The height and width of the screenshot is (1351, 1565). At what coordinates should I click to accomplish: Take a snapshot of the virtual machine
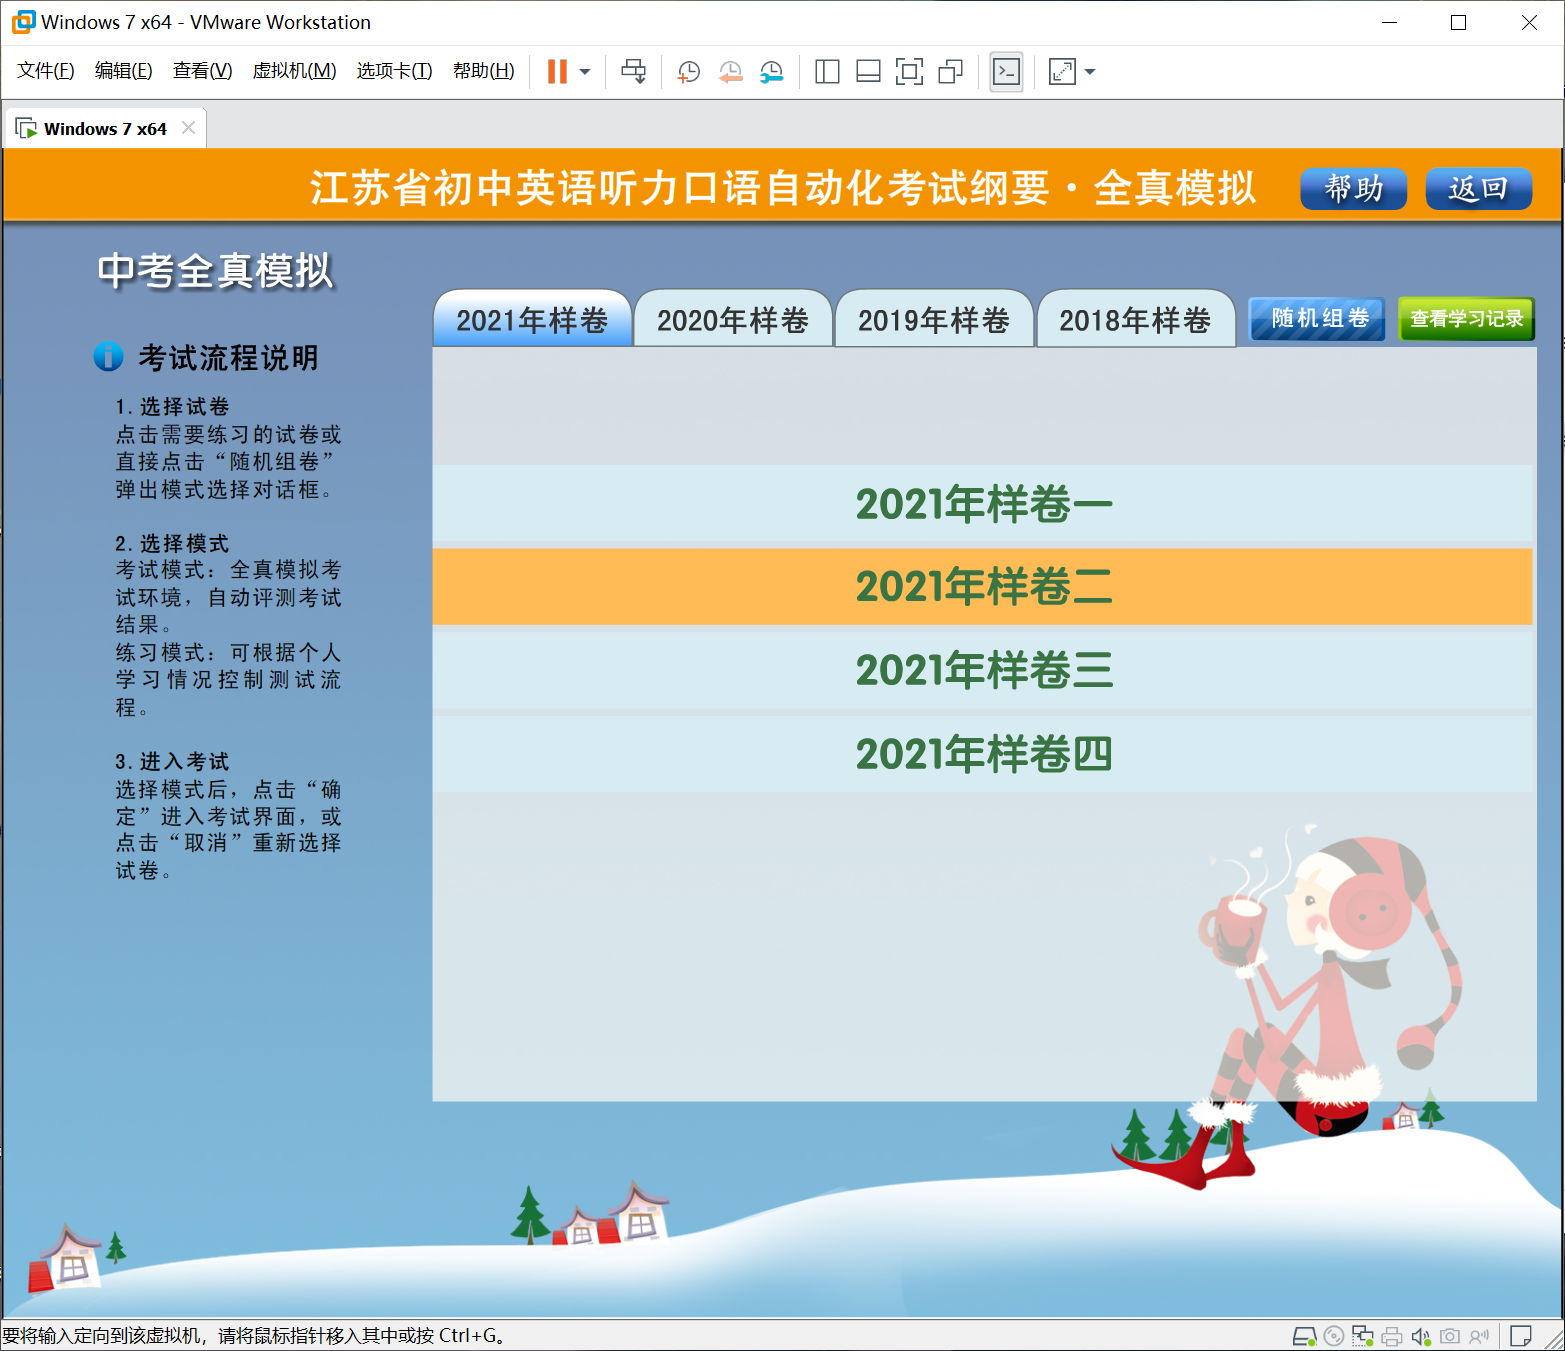tap(688, 71)
